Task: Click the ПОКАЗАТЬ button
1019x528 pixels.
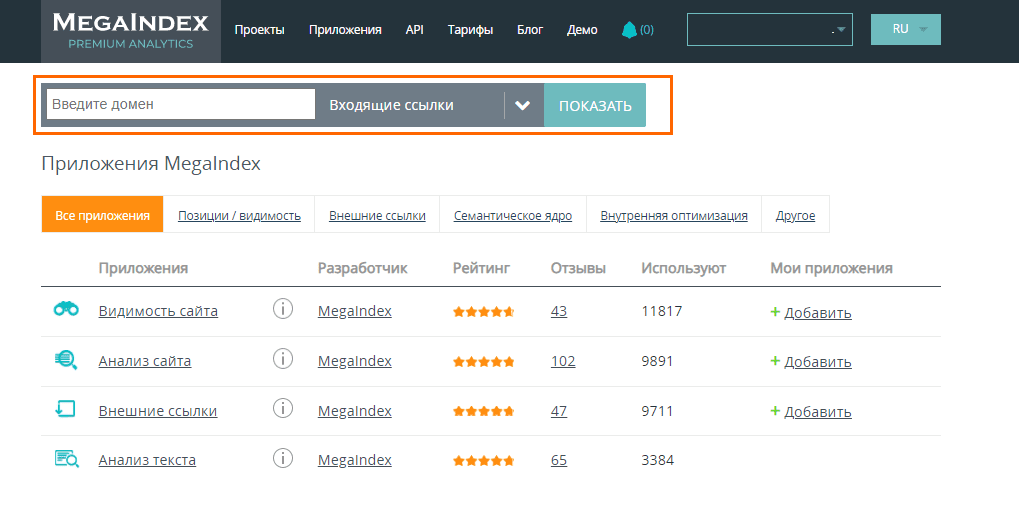Action: [595, 105]
